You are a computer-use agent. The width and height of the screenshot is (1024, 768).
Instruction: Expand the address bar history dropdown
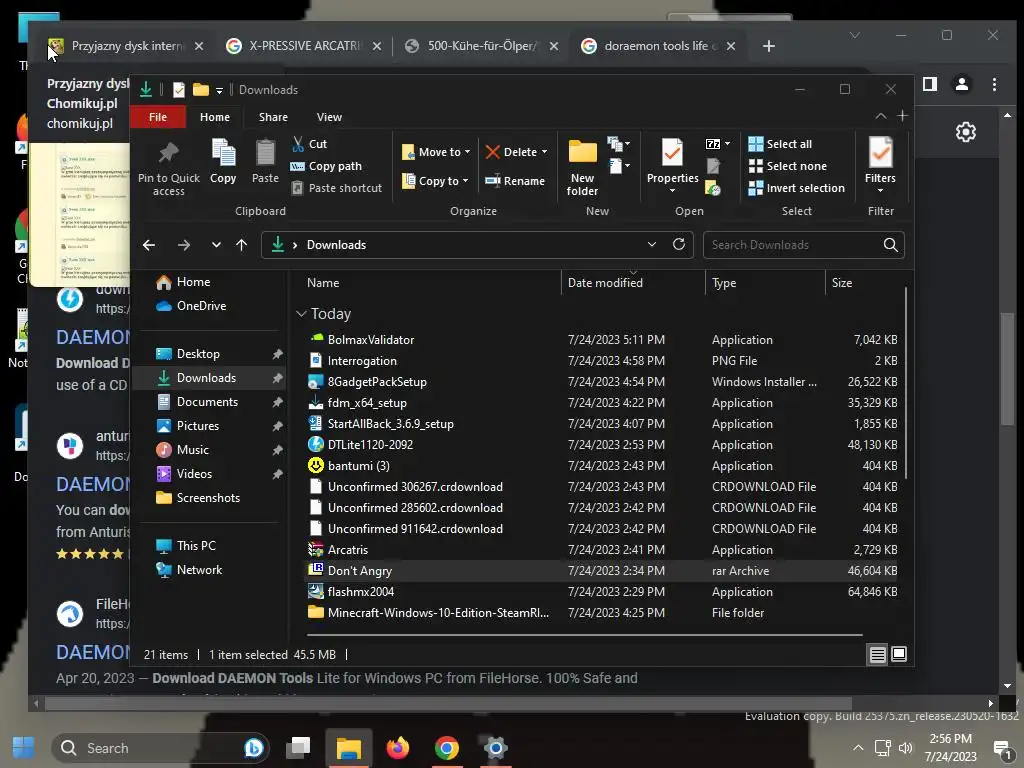pyautogui.click(x=652, y=244)
